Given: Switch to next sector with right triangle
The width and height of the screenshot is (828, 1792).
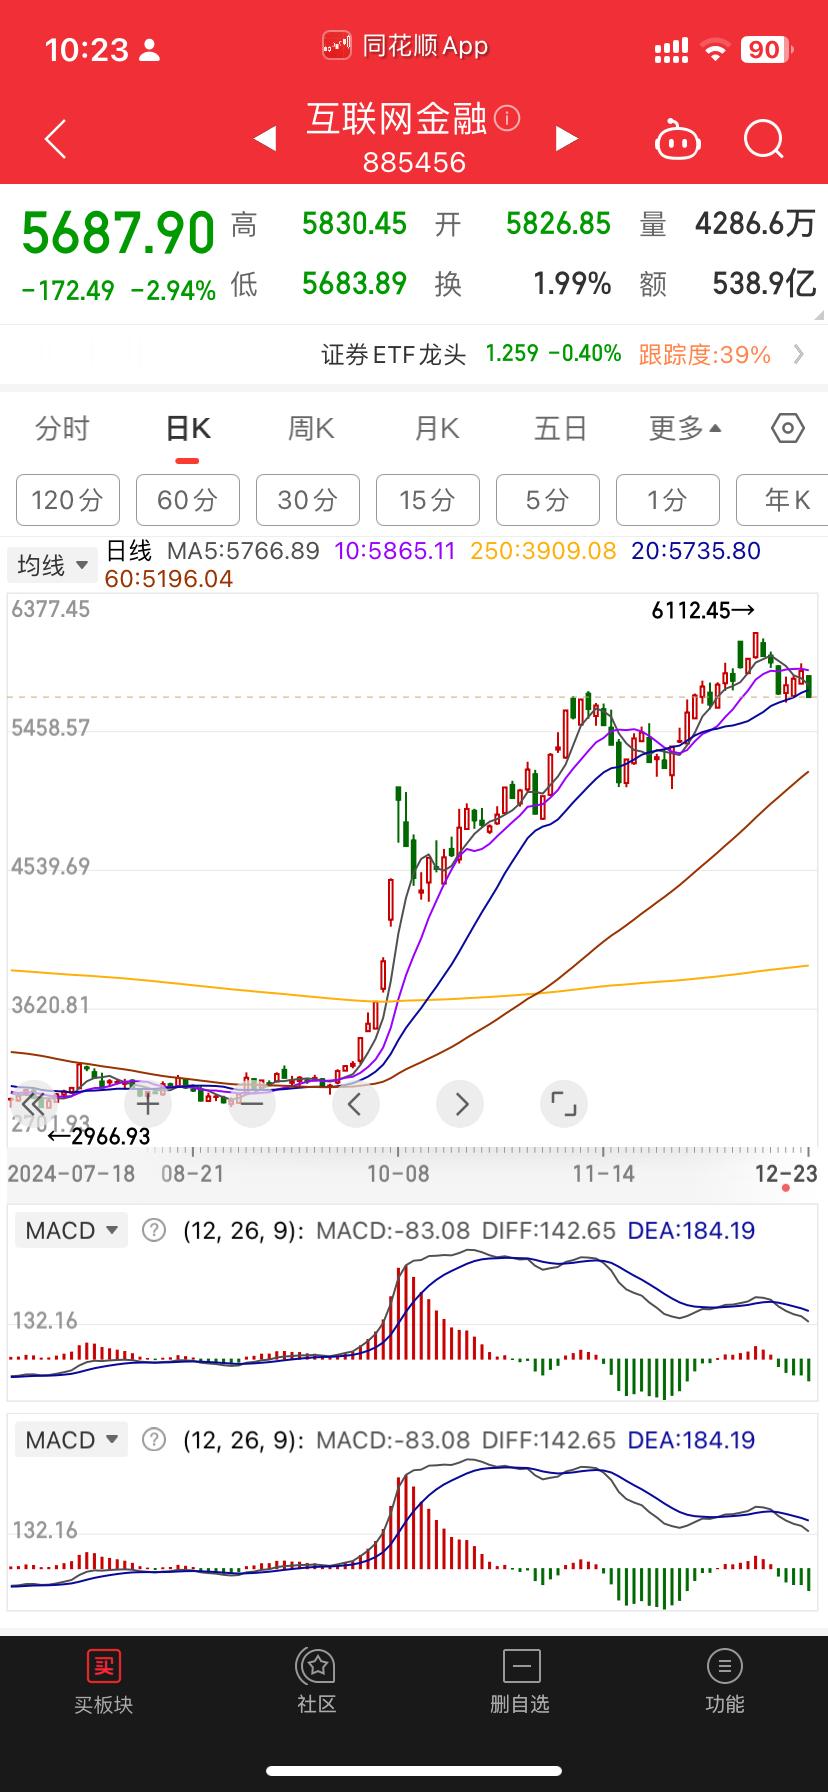Looking at the screenshot, I should (x=566, y=138).
